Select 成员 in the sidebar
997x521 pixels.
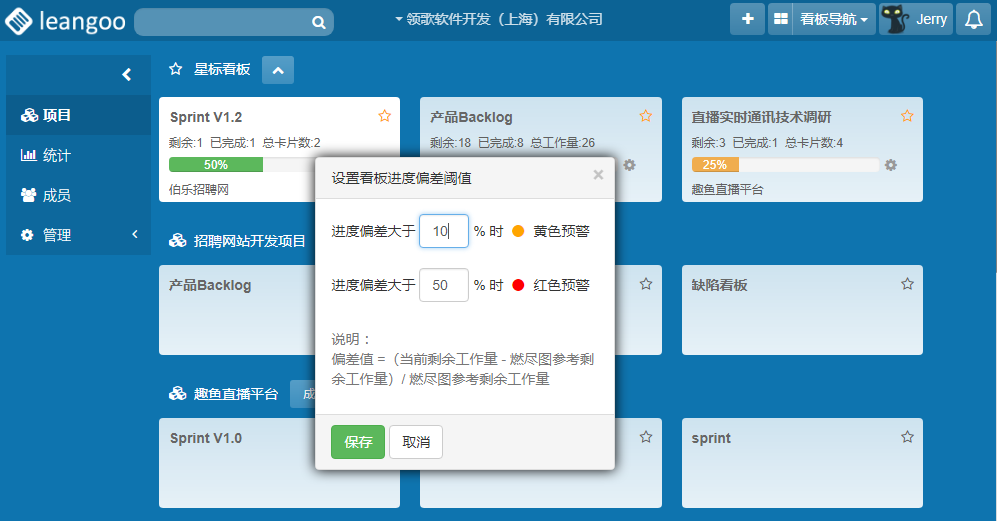point(56,195)
